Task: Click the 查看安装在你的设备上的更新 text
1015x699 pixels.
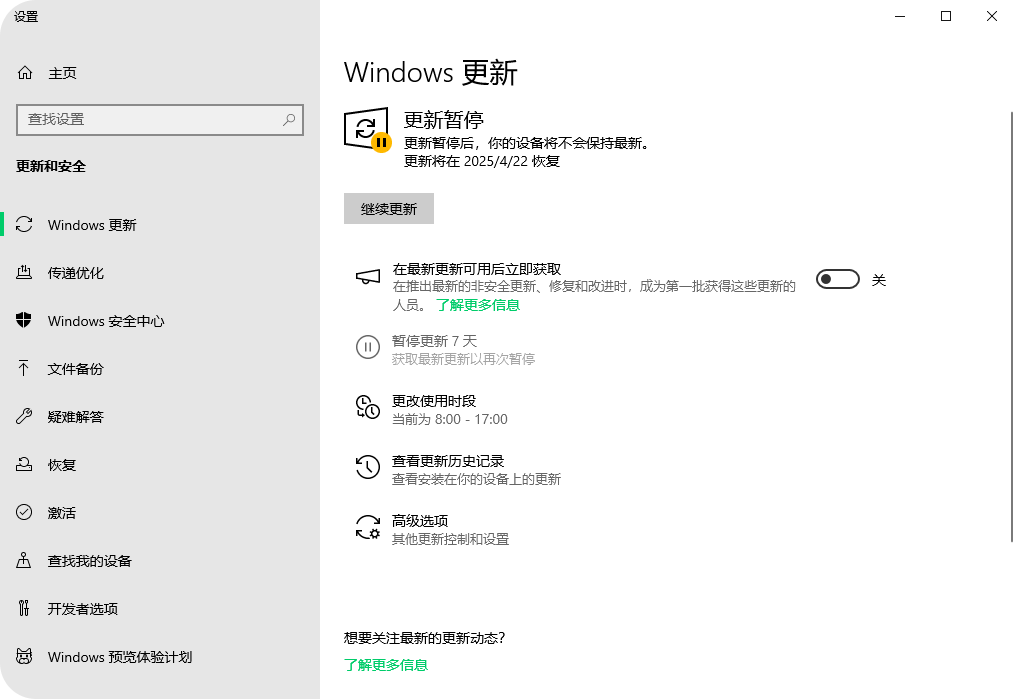Action: 476,479
